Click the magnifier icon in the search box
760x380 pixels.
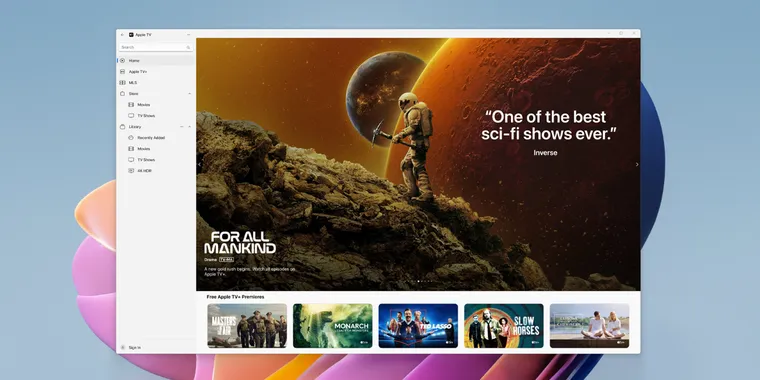tap(188, 48)
